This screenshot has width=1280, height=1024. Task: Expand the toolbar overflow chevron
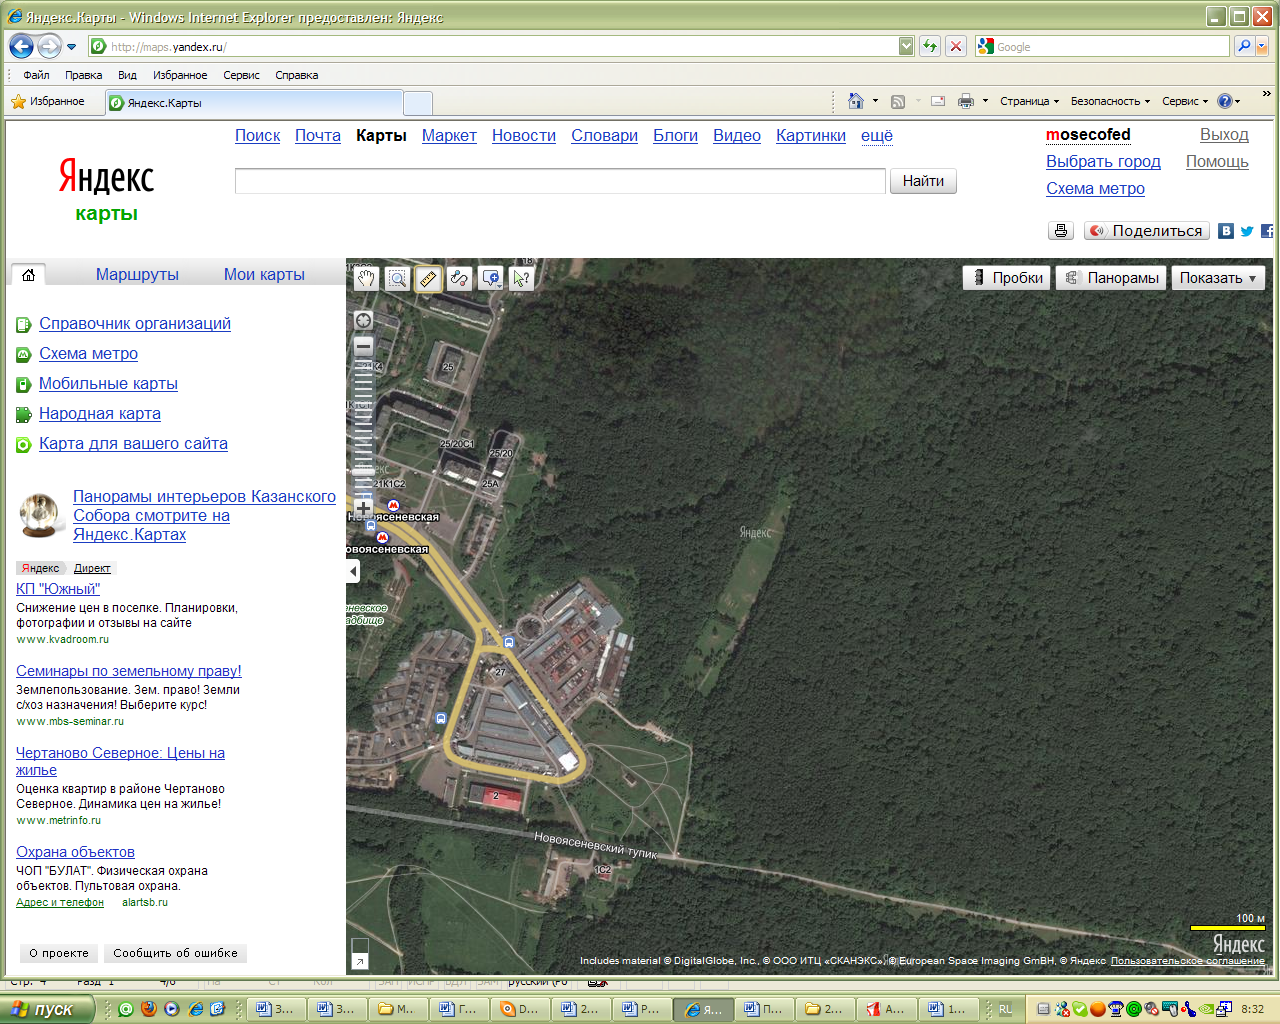pyautogui.click(x=1266, y=94)
